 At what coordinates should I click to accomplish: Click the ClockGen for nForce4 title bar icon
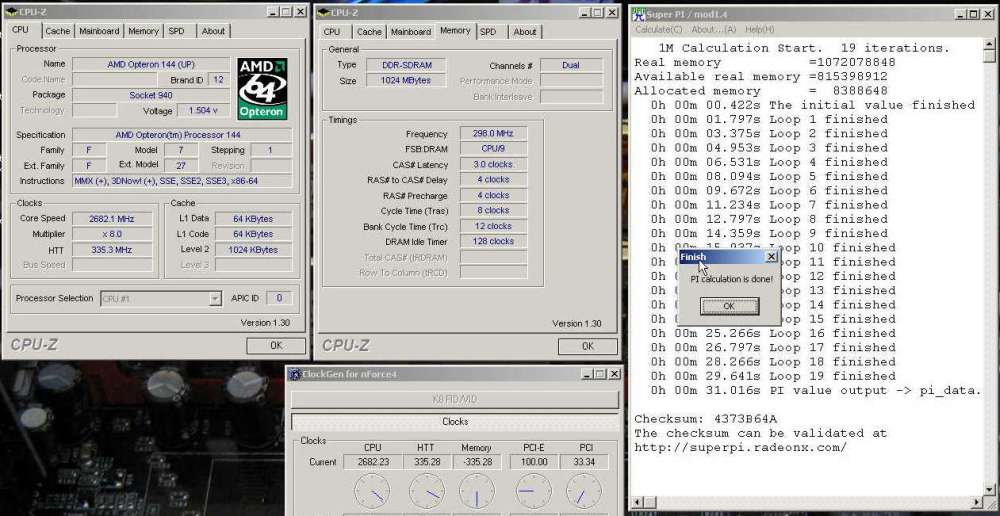point(295,374)
